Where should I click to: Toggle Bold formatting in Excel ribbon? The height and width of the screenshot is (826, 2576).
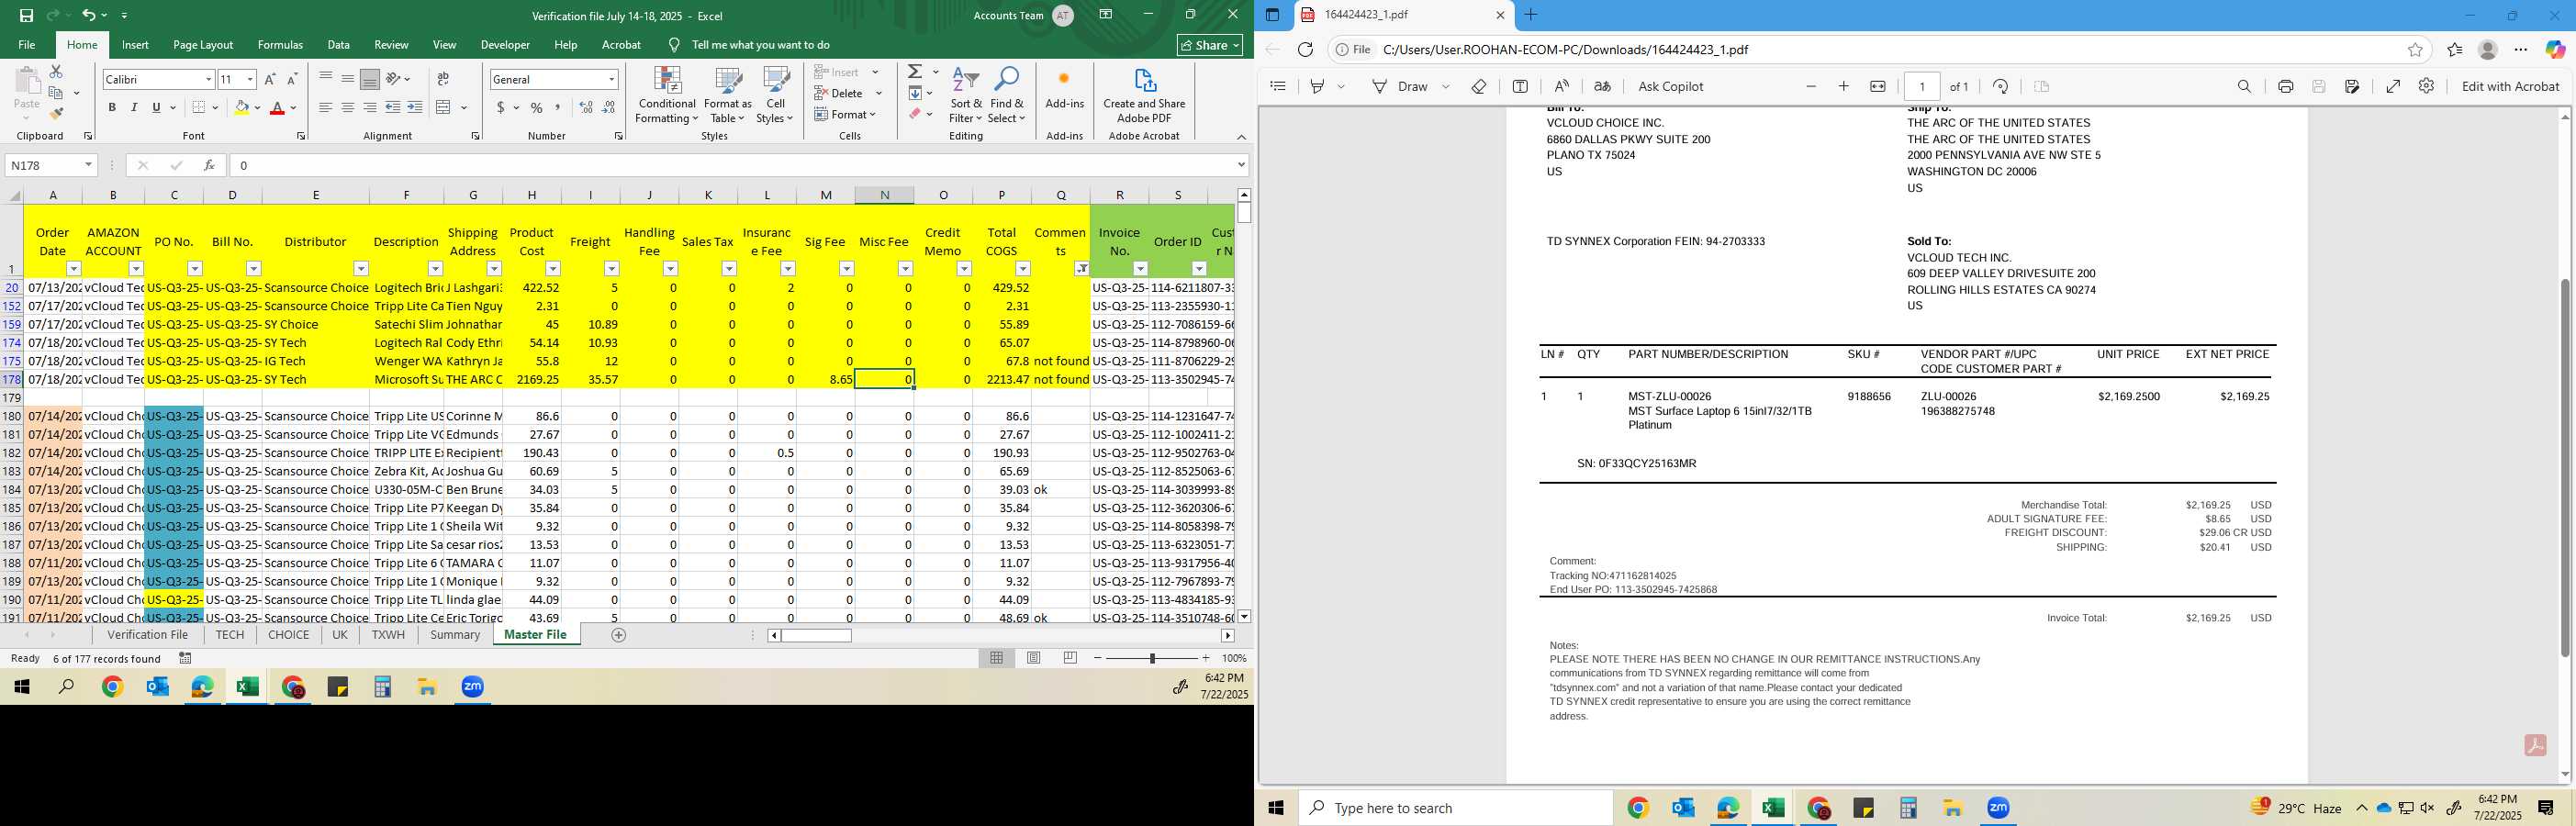(x=112, y=107)
